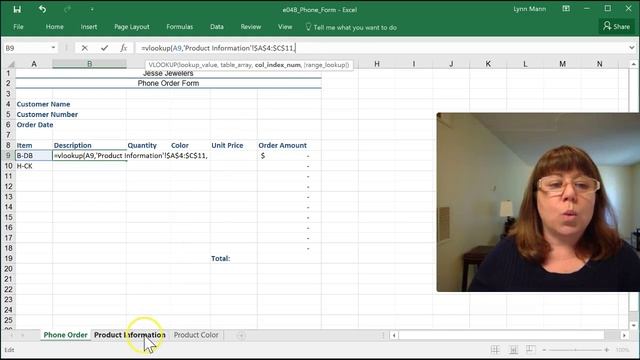Open the Quick Access Toolbar customization arrow

(92, 9)
